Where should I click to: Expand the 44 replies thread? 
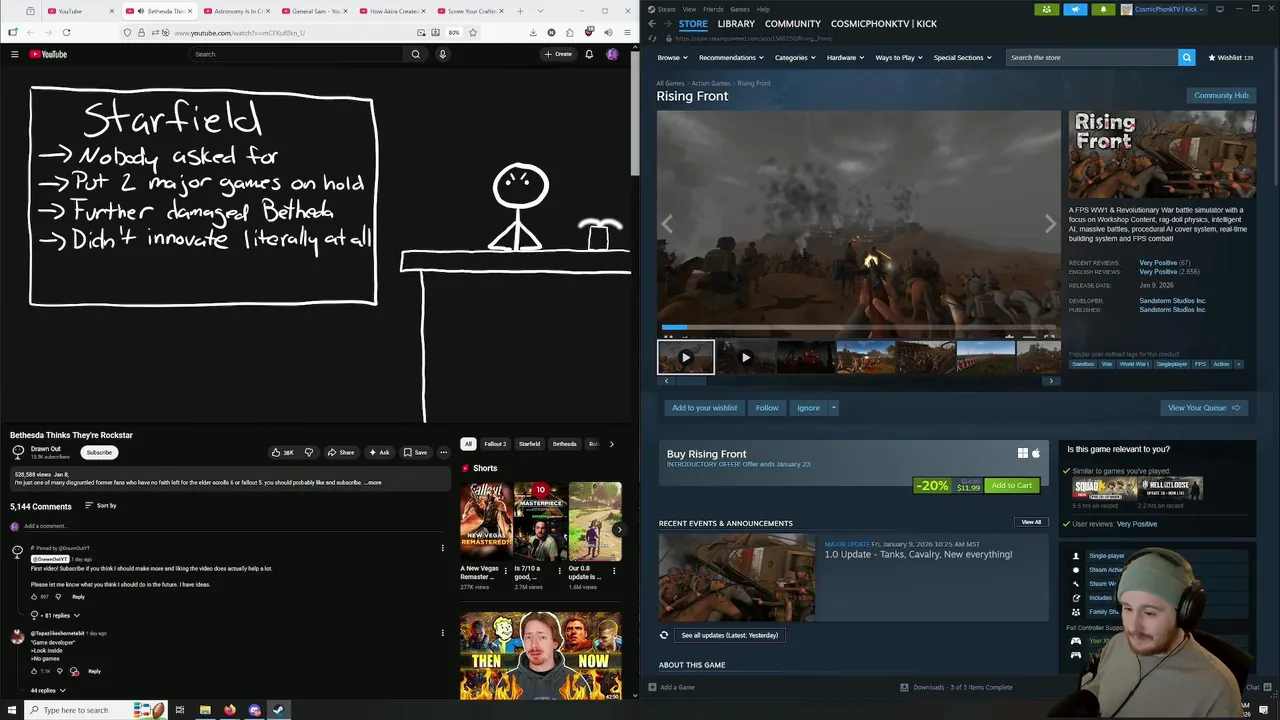[x=48, y=690]
